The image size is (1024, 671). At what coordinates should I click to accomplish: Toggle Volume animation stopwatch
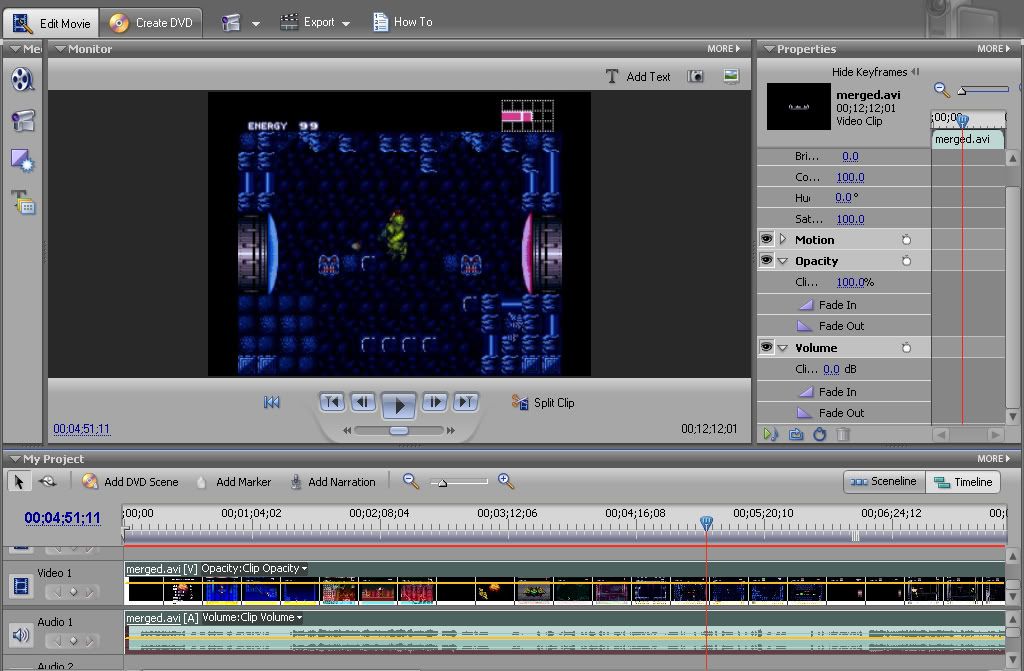pos(906,348)
